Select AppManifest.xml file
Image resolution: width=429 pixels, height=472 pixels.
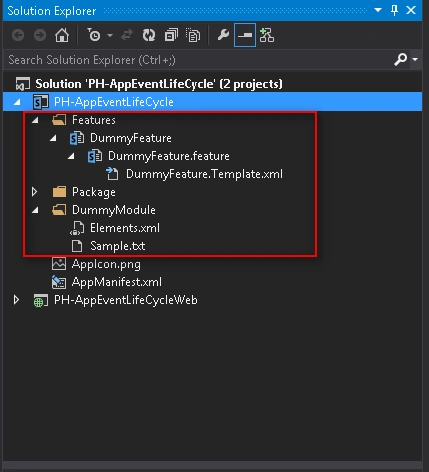pyautogui.click(x=117, y=282)
